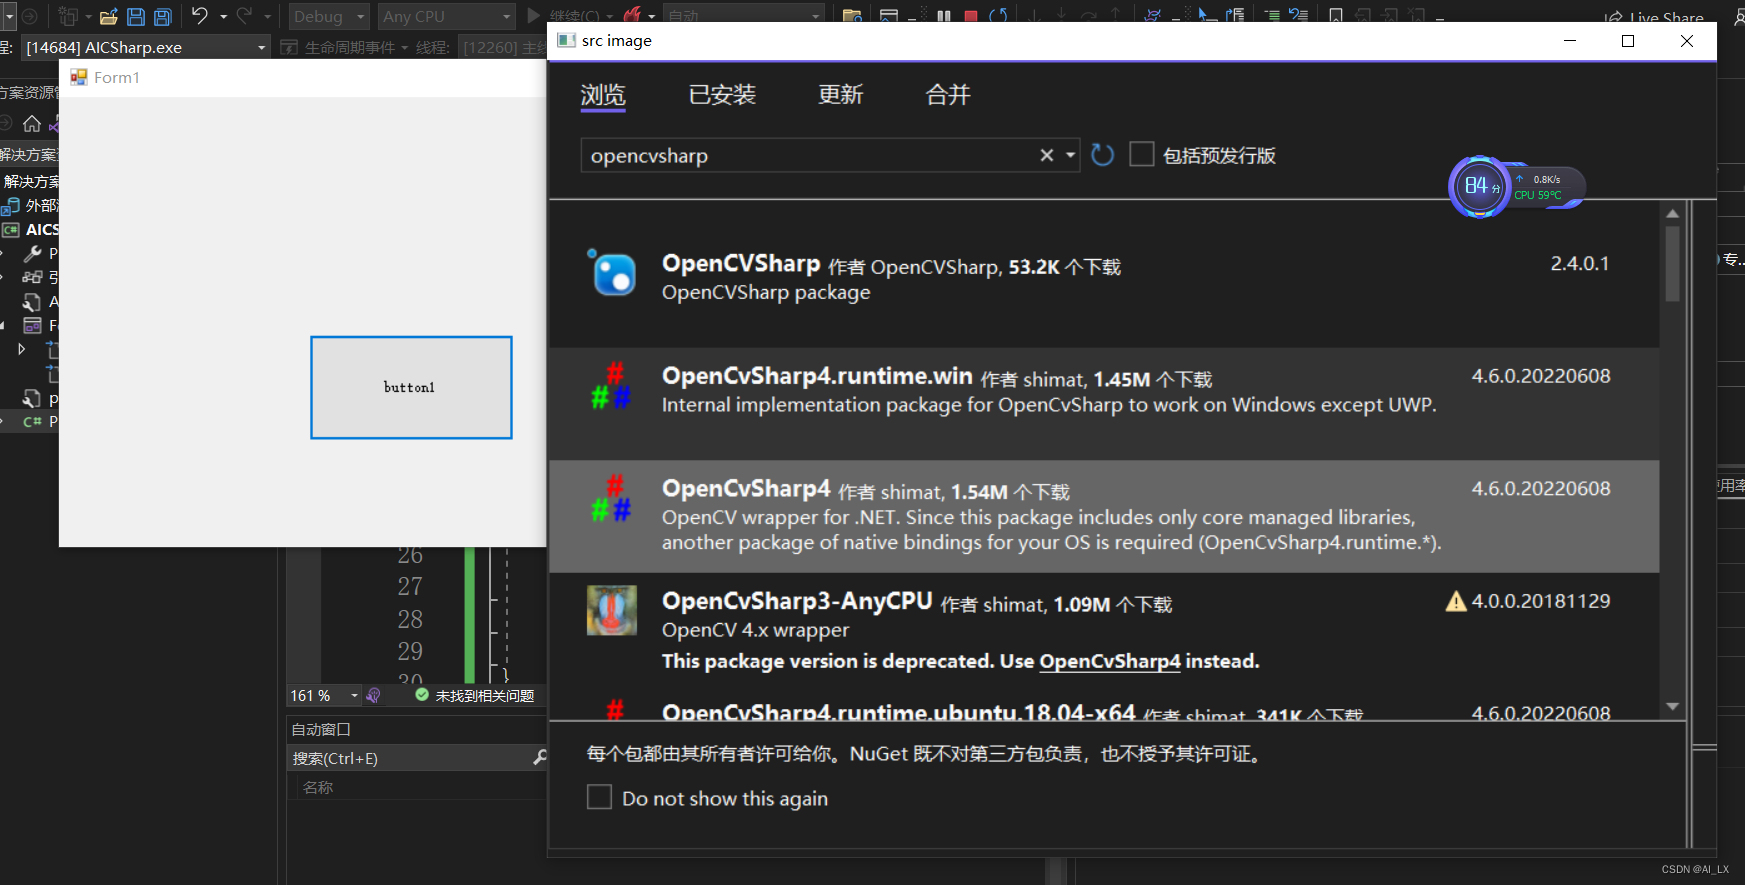Click the Save All icon in toolbar

(162, 17)
